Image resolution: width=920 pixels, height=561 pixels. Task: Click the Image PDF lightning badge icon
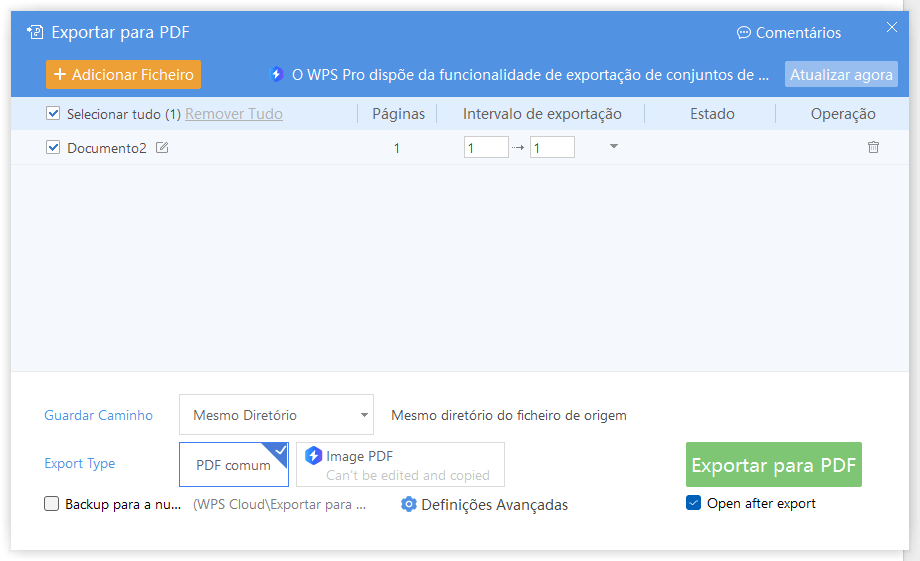tap(313, 456)
